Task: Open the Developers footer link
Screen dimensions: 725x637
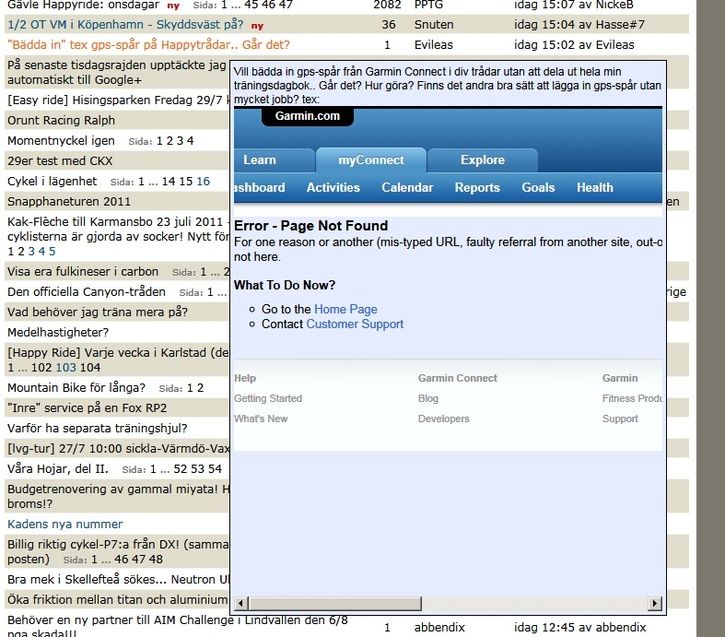Action: 443,418
